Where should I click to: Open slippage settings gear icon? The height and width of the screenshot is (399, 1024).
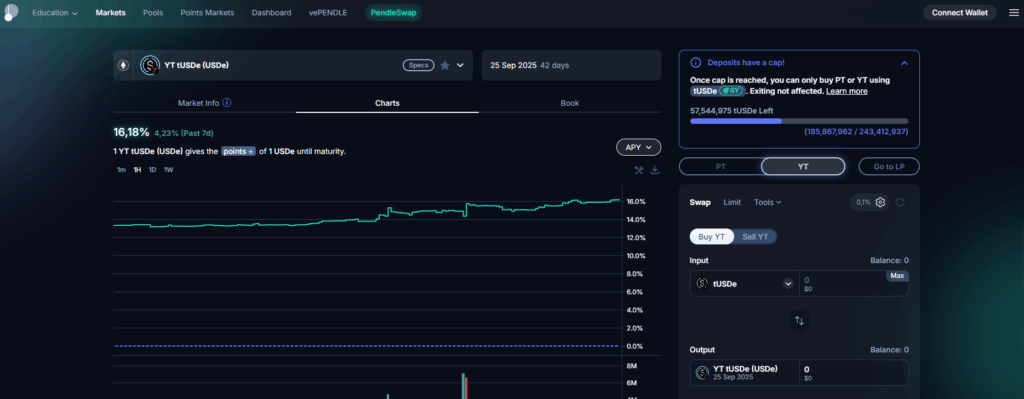(880, 202)
